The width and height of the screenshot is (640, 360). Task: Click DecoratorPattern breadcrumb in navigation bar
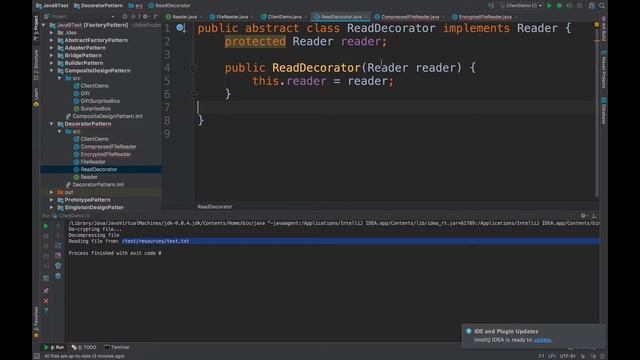(x=98, y=6)
